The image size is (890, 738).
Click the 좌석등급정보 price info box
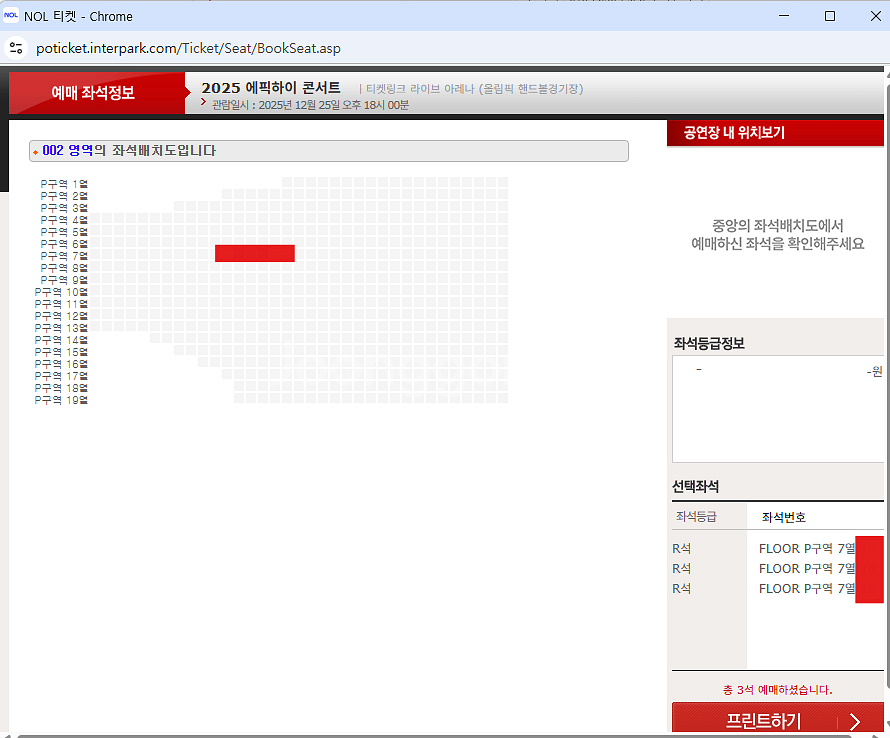pos(776,409)
